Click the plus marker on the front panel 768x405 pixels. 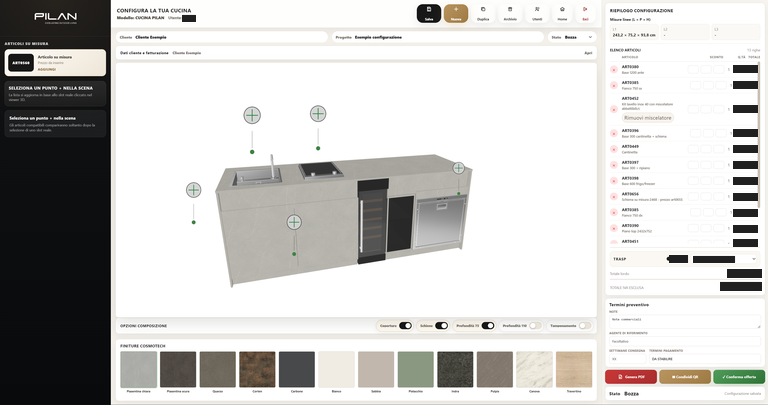[x=294, y=222]
